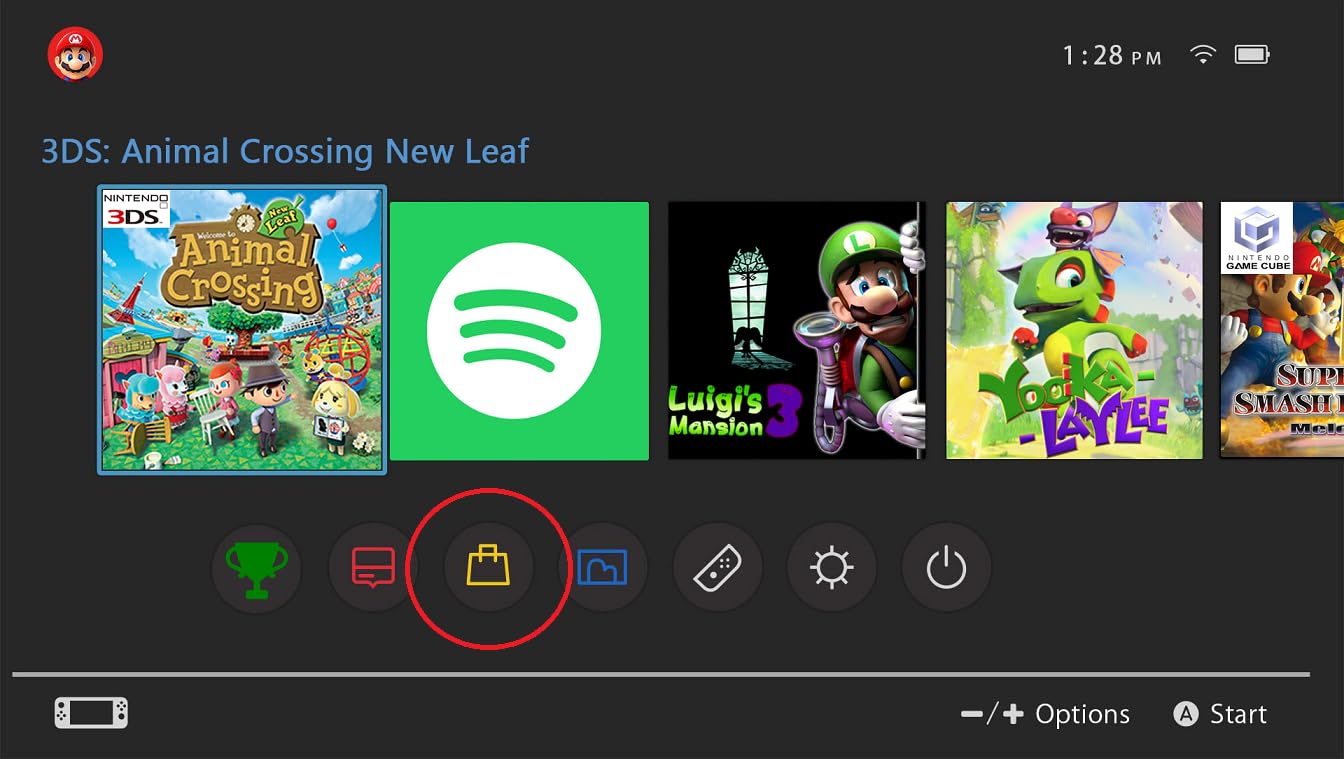Click the battery level icon

(x=1252, y=55)
